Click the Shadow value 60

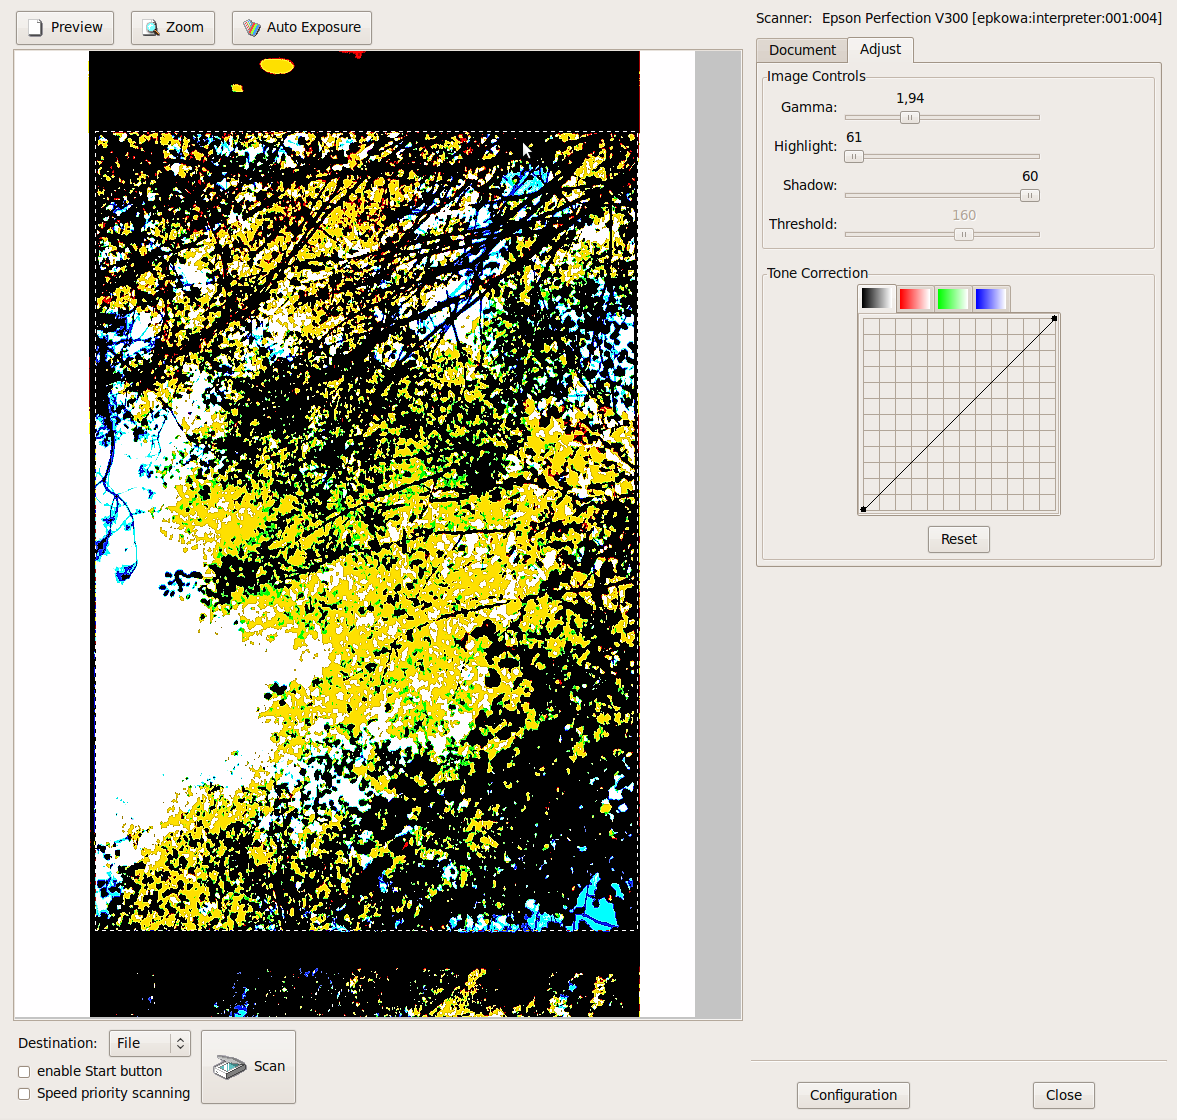pyautogui.click(x=1030, y=176)
